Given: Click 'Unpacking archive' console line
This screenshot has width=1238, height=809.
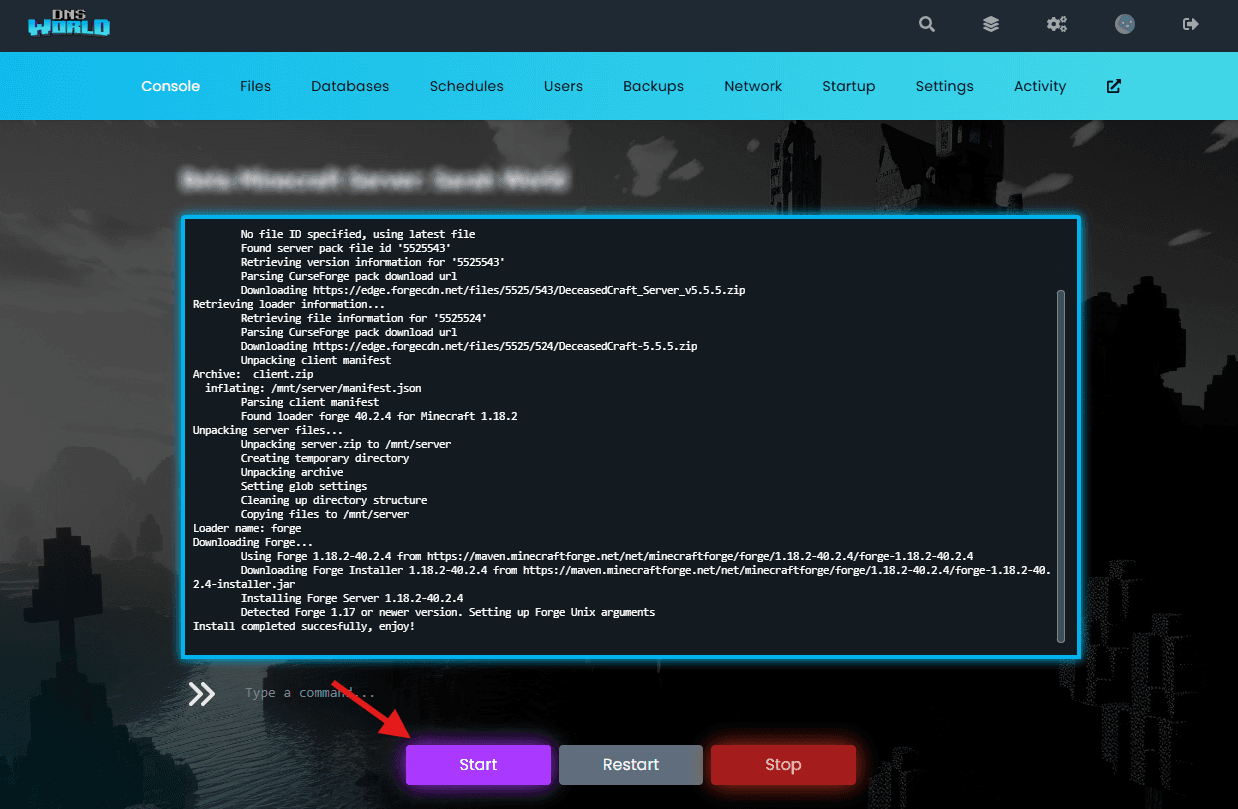Looking at the screenshot, I should 292,472.
